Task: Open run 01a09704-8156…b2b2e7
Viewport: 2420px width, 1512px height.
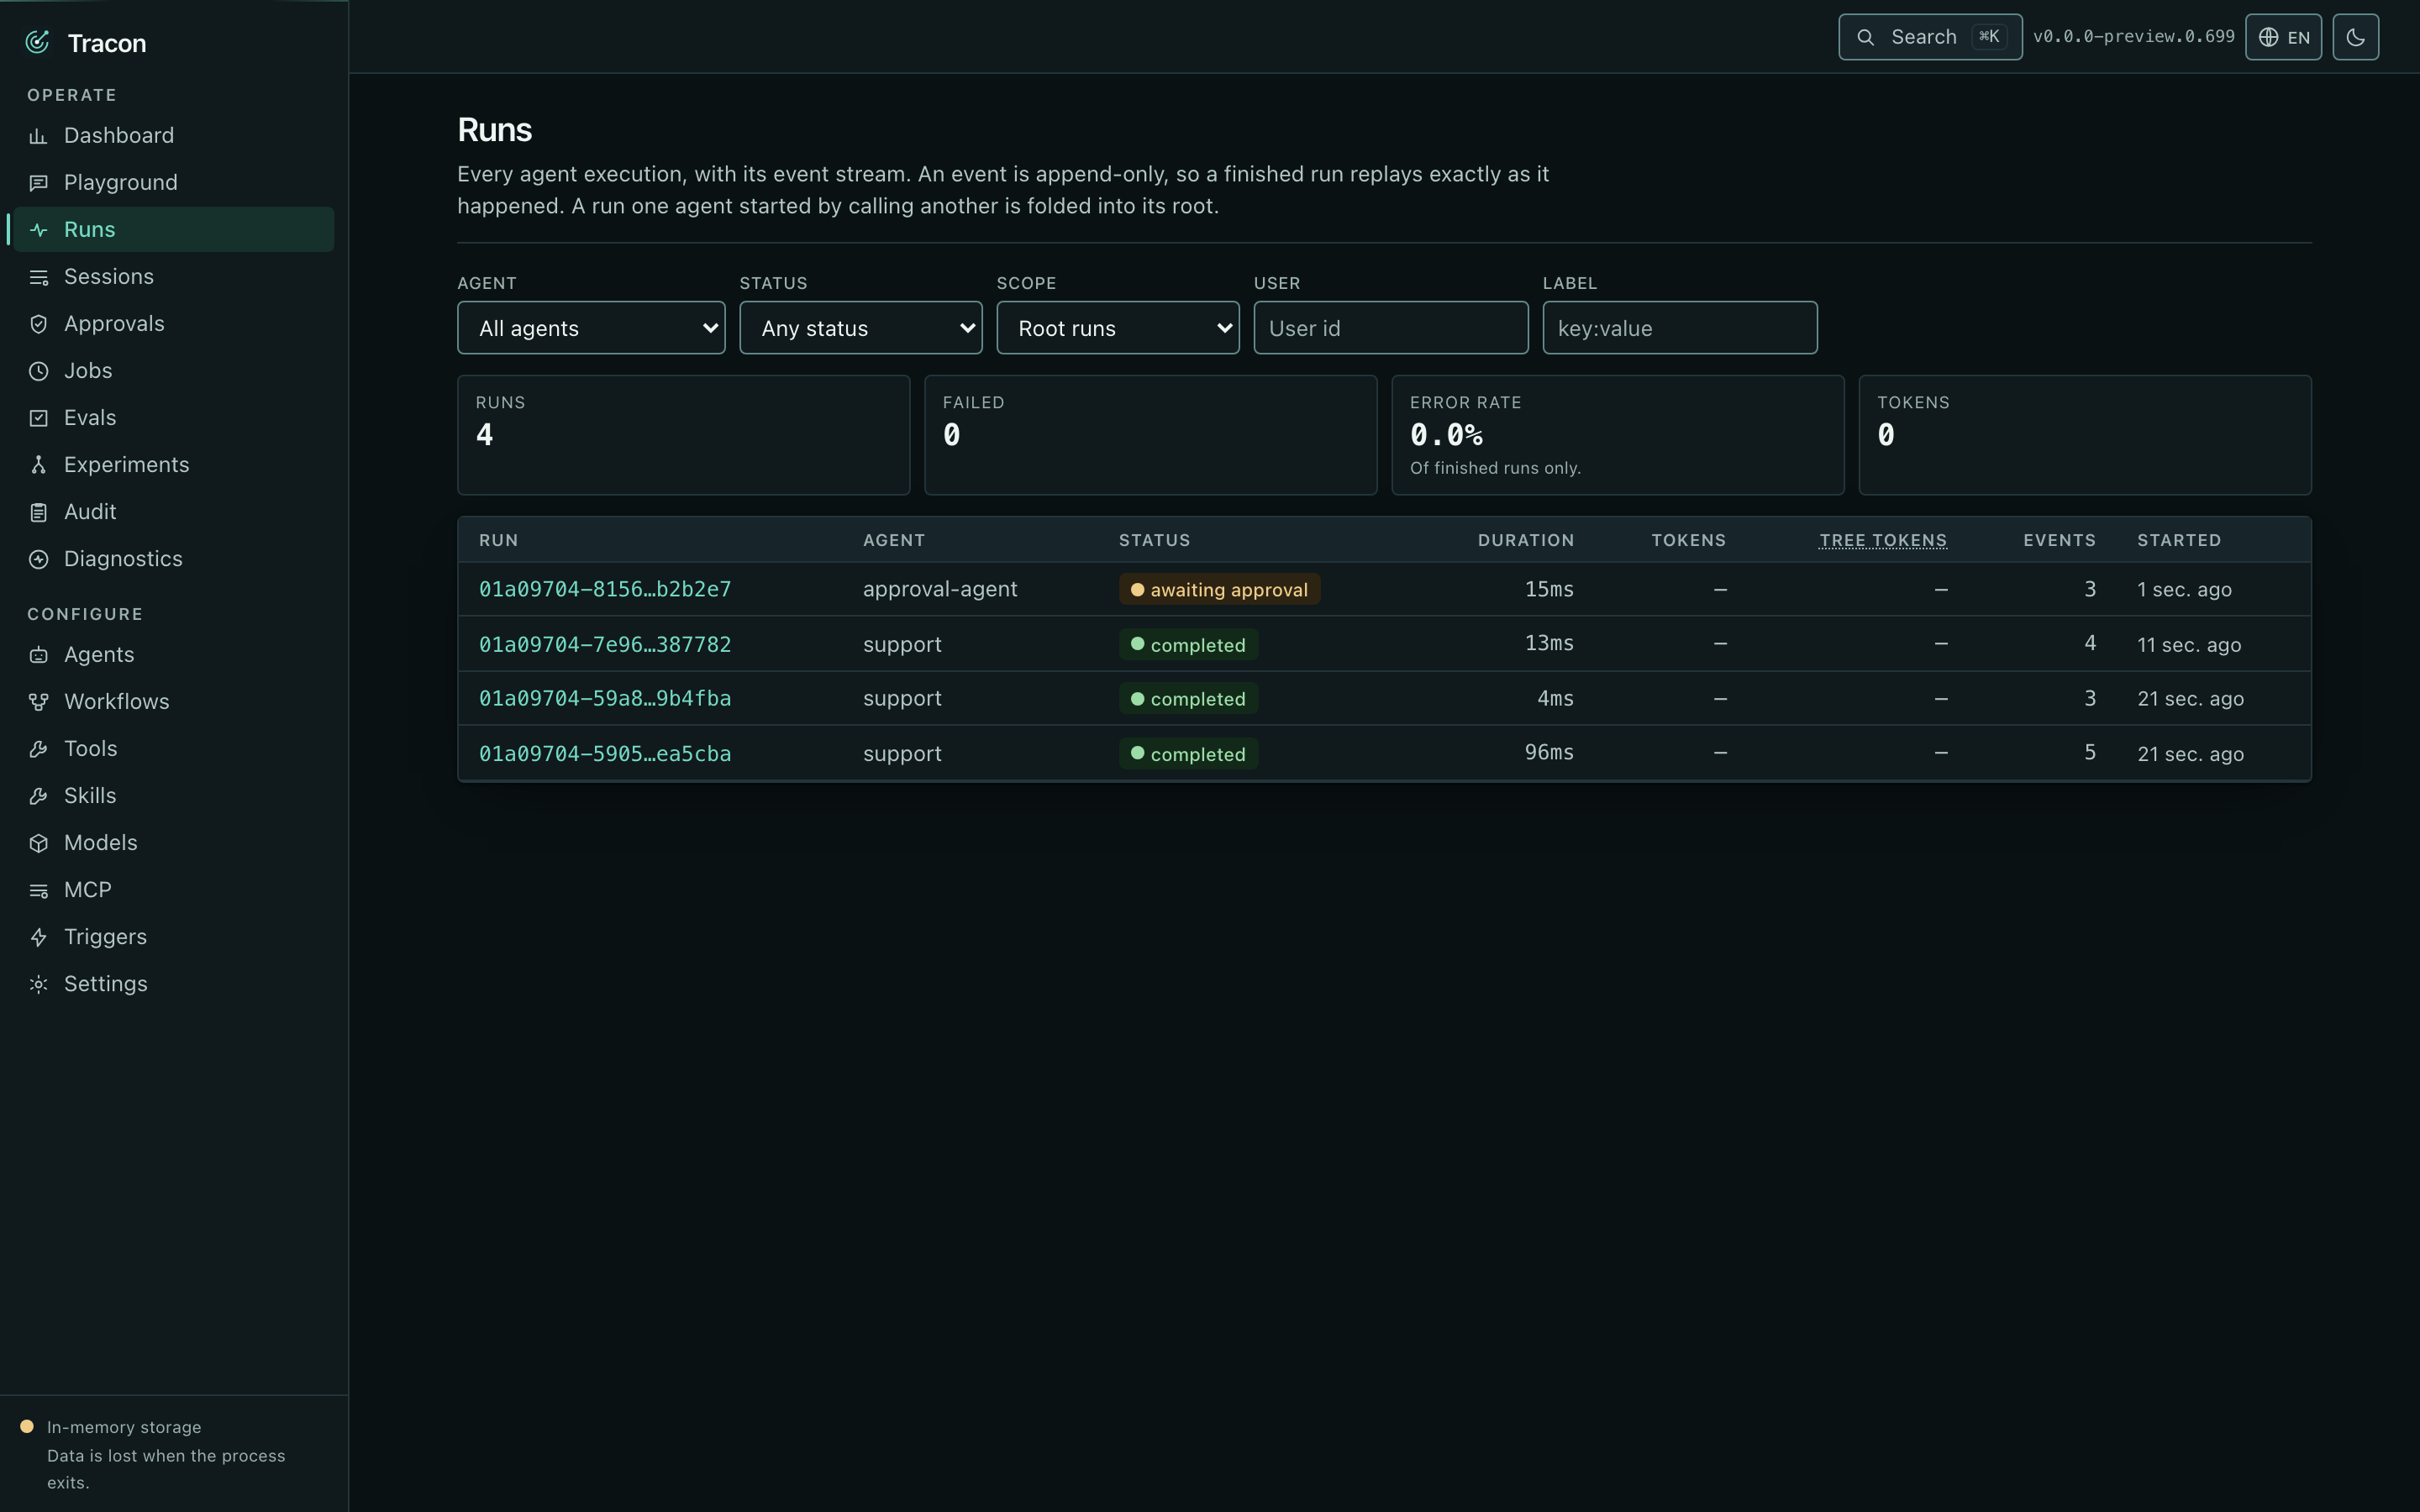Action: pyautogui.click(x=605, y=589)
